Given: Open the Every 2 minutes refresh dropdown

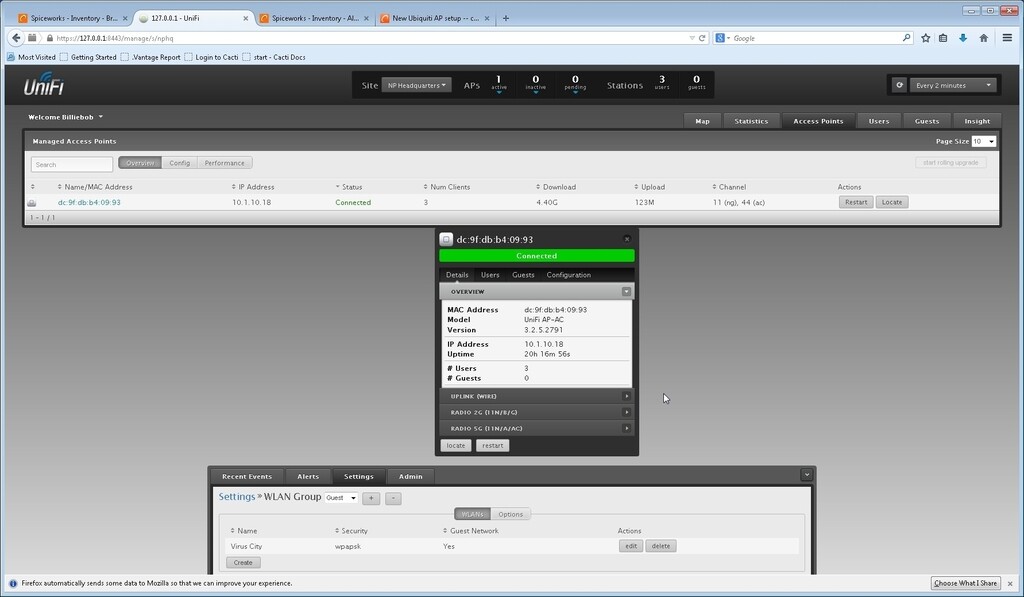Looking at the screenshot, I should pyautogui.click(x=950, y=85).
